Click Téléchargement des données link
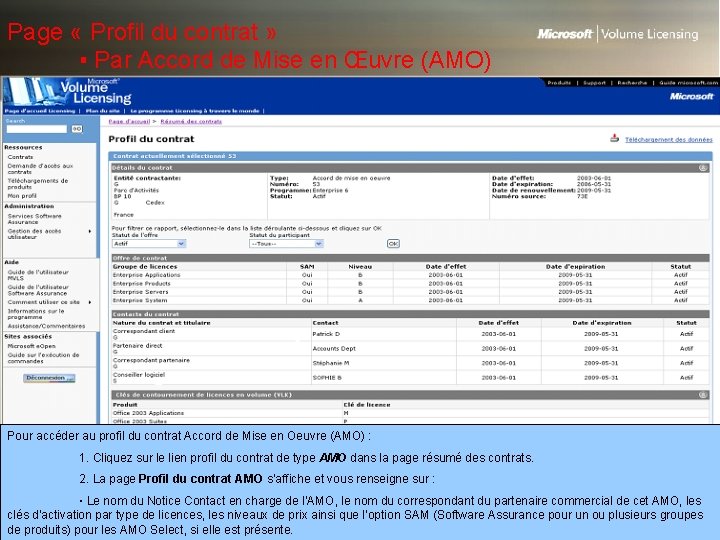This screenshot has height=540, width=720. [669, 140]
